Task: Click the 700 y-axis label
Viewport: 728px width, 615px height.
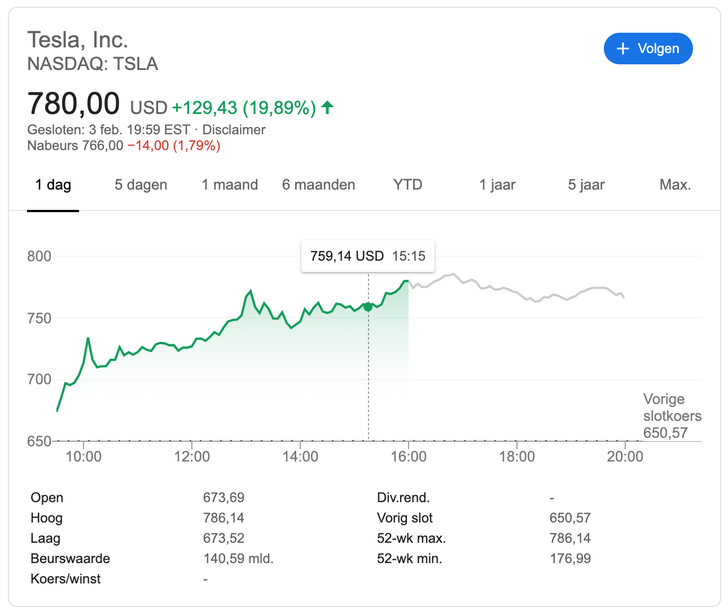Action: 39,379
